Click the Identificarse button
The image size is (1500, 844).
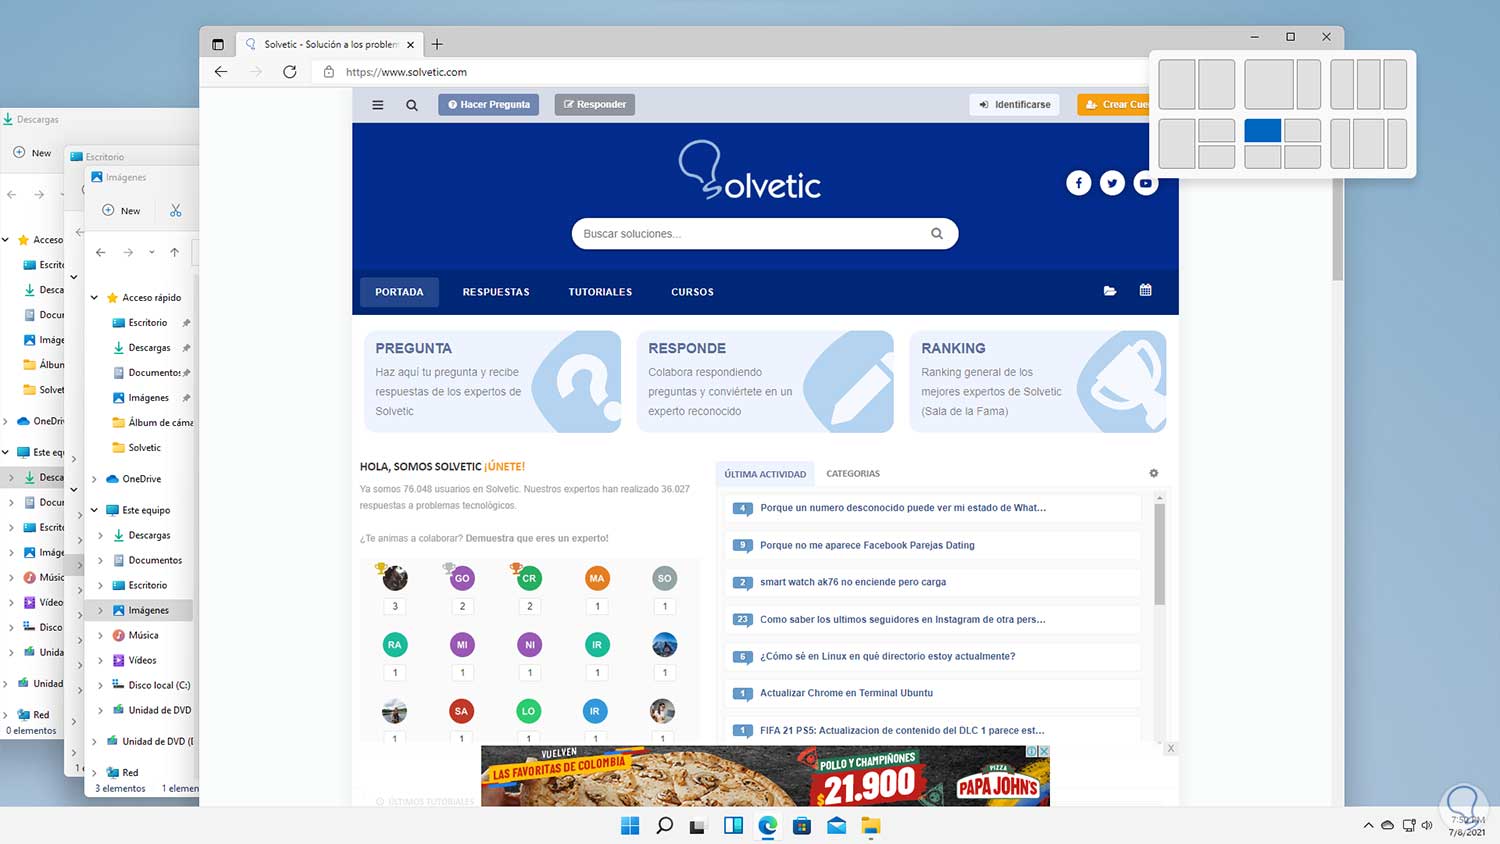[1015, 104]
